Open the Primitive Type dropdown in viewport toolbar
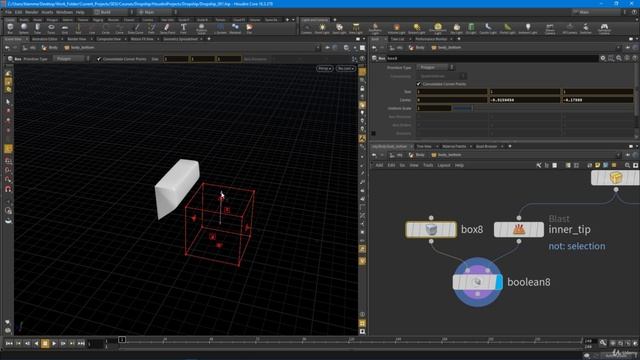This screenshot has width=640, height=360. click(x=72, y=59)
